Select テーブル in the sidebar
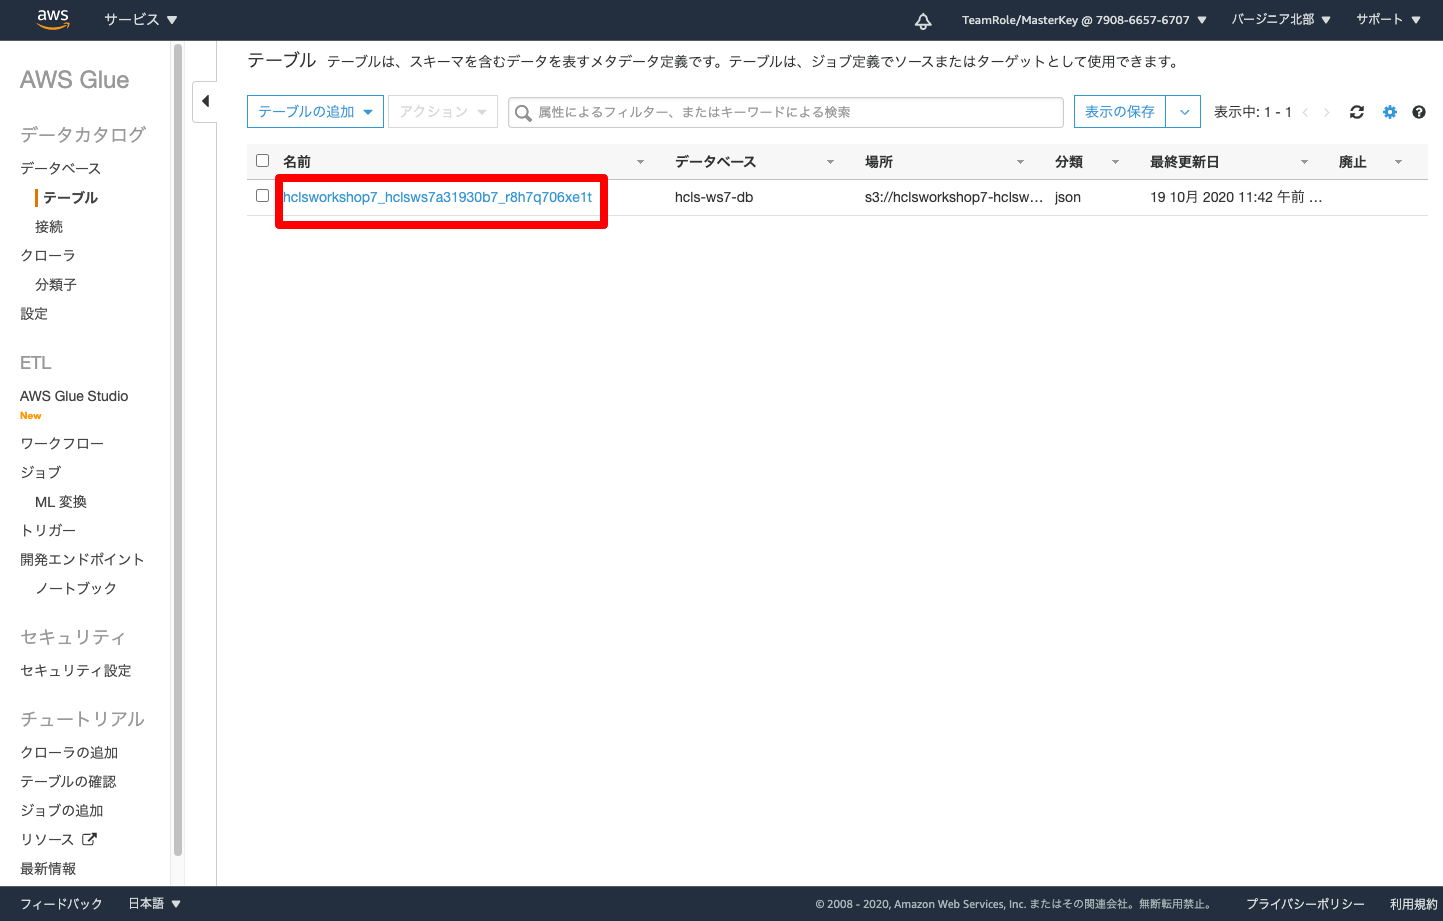 tap(70, 197)
